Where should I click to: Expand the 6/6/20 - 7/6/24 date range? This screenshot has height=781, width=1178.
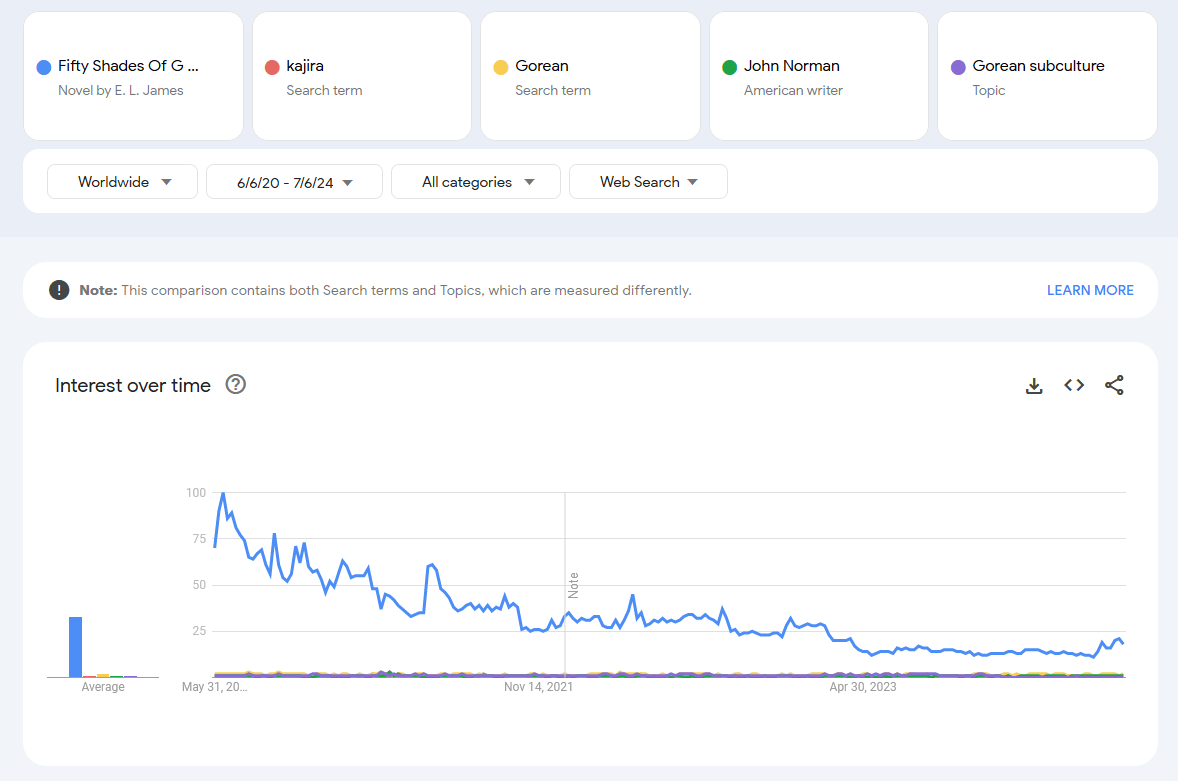(x=294, y=182)
